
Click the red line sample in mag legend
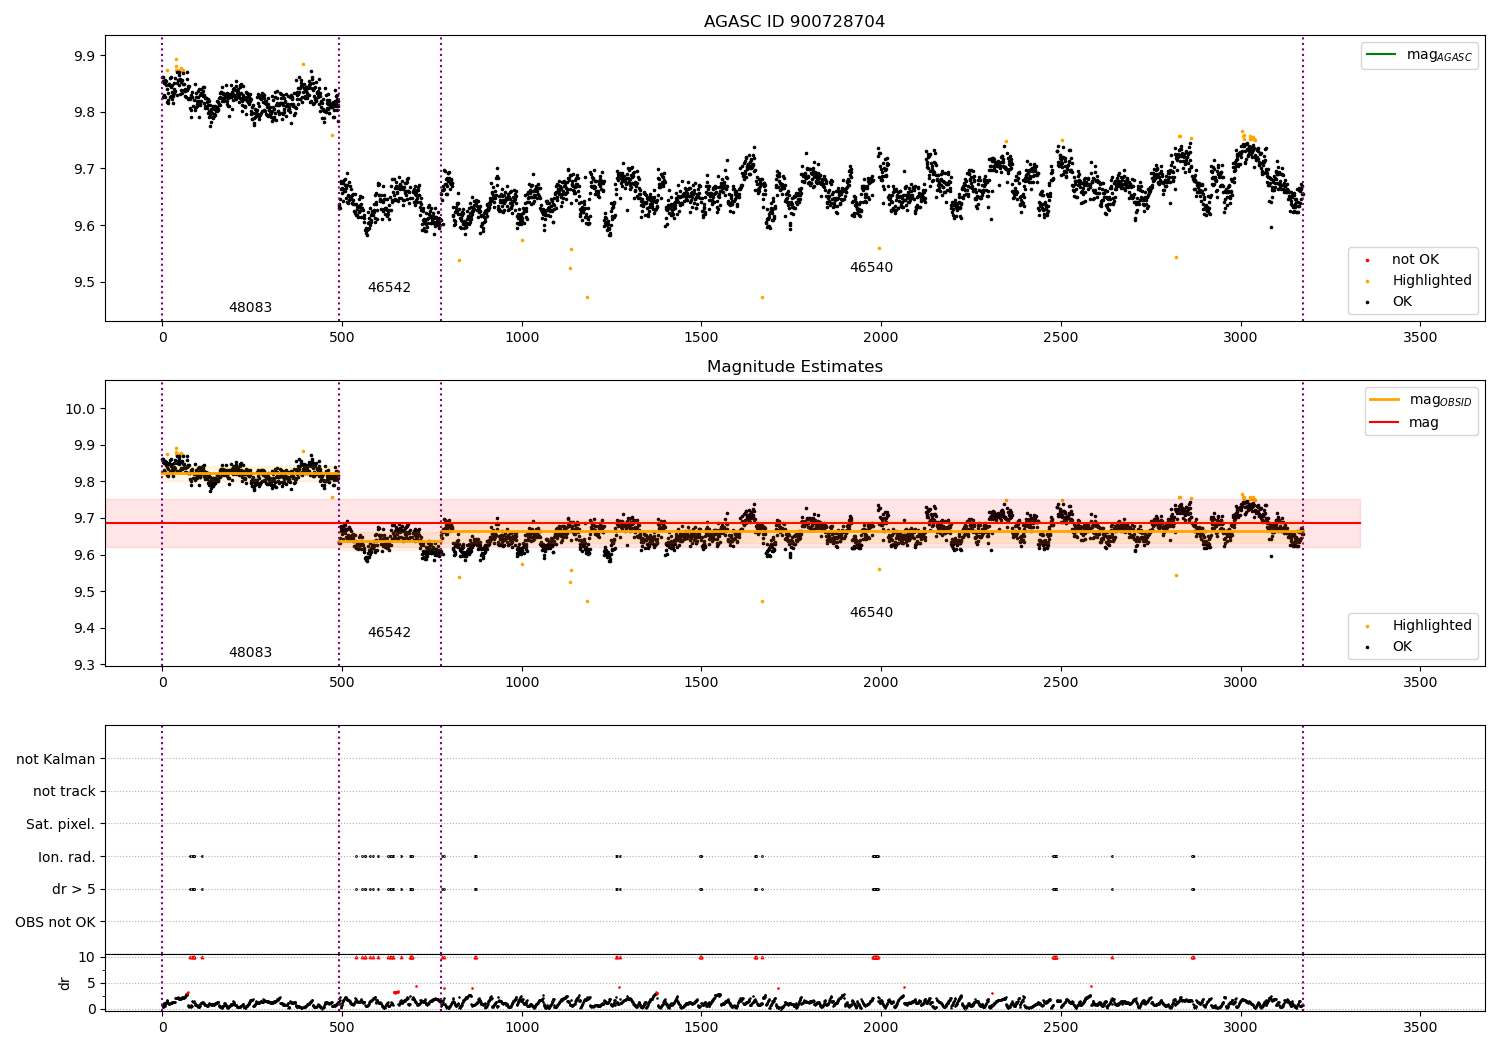click(x=1384, y=423)
